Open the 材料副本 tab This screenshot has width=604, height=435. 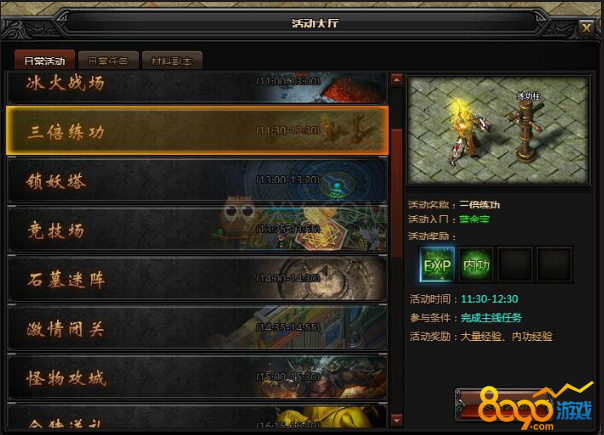pos(172,60)
